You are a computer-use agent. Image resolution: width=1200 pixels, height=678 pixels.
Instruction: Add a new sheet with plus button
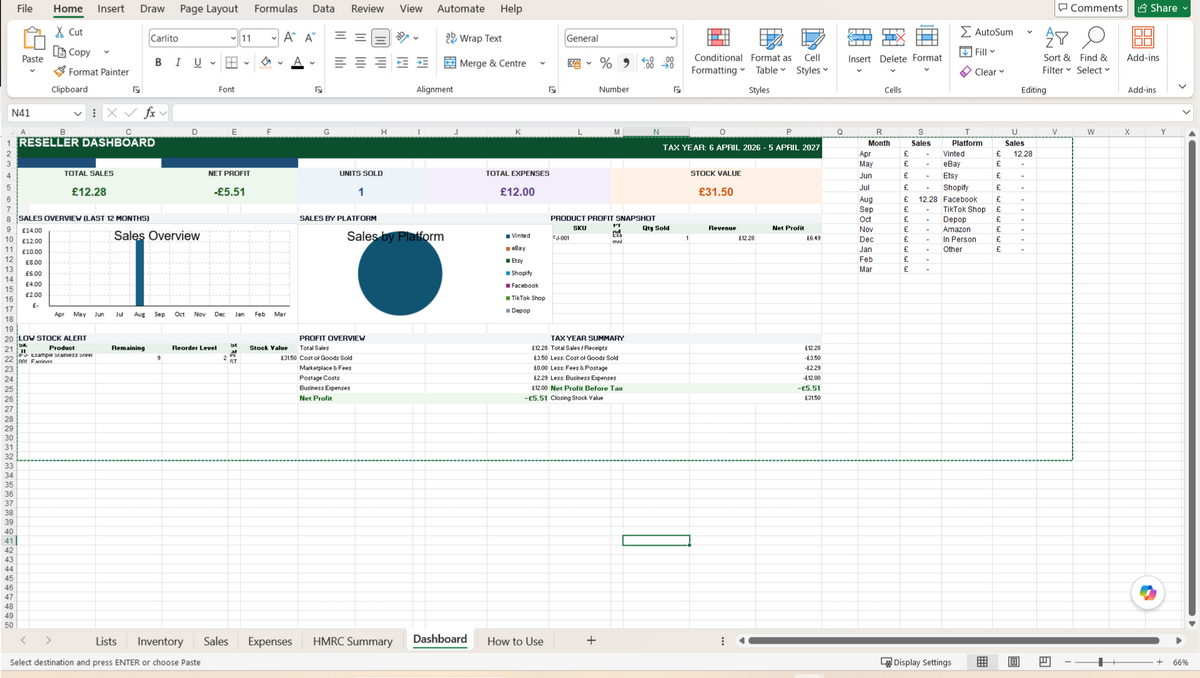(x=591, y=641)
